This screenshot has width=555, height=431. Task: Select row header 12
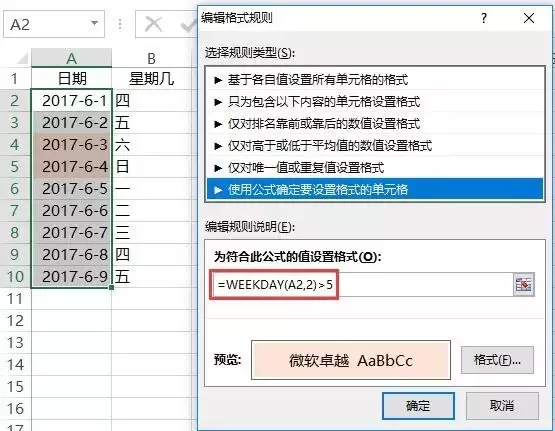click(x=15, y=321)
